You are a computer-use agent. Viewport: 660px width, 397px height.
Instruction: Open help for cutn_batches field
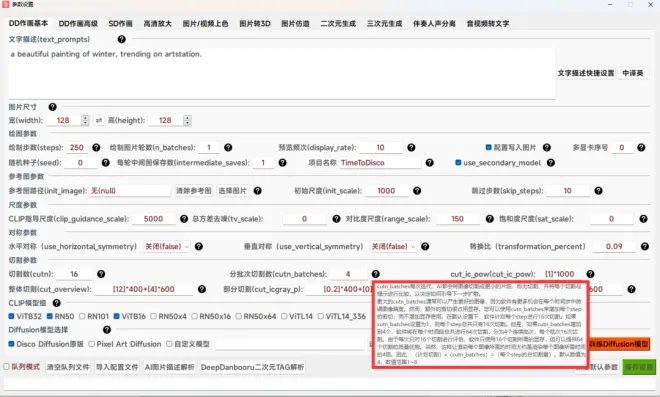pos(375,274)
